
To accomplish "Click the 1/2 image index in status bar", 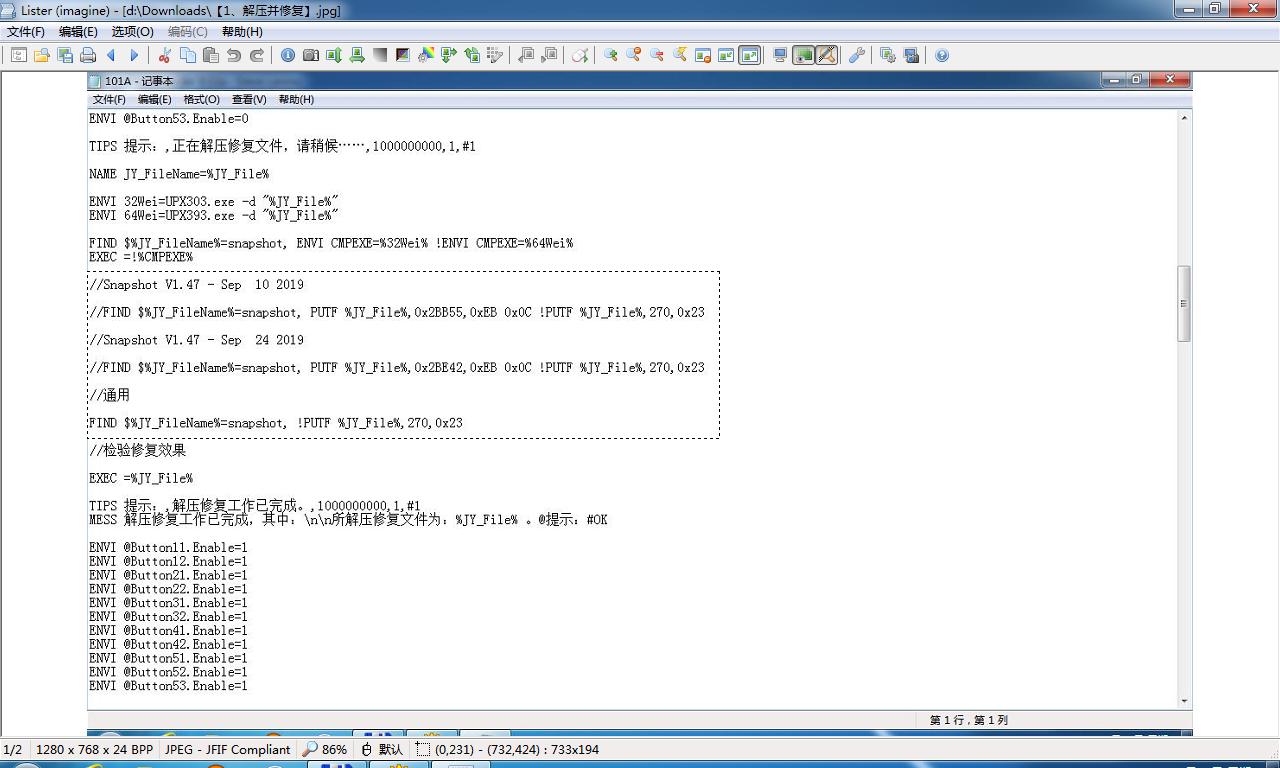I will [13, 749].
